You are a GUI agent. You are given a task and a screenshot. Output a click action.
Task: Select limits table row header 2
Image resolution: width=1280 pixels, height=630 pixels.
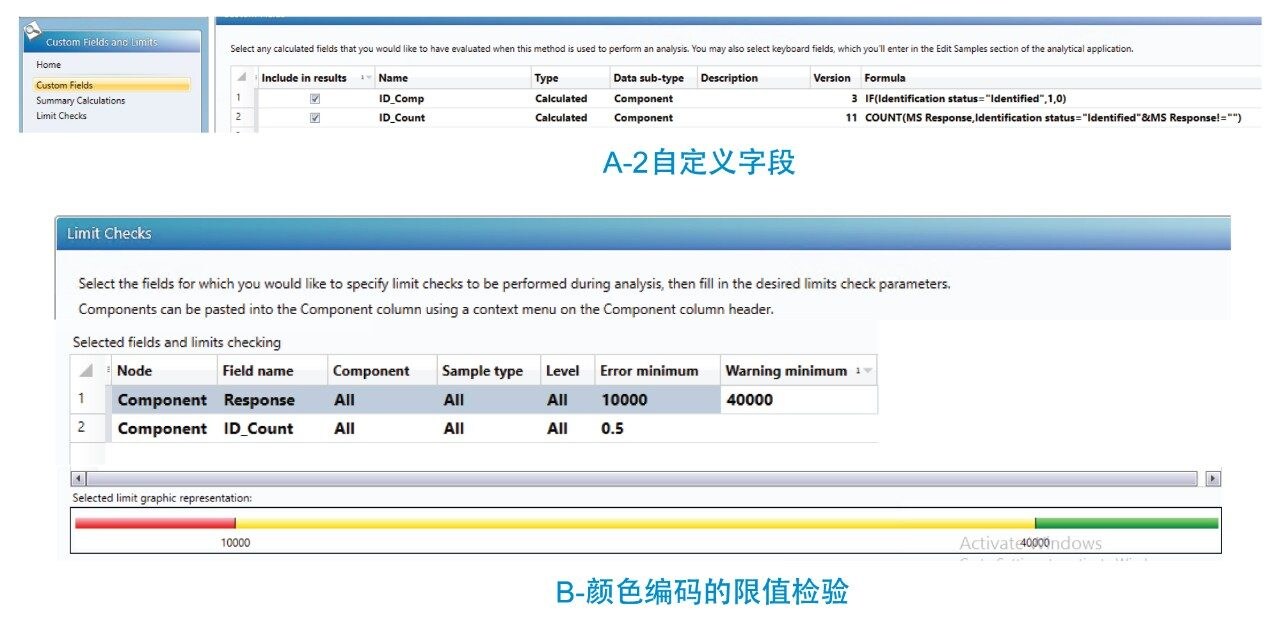(87, 428)
